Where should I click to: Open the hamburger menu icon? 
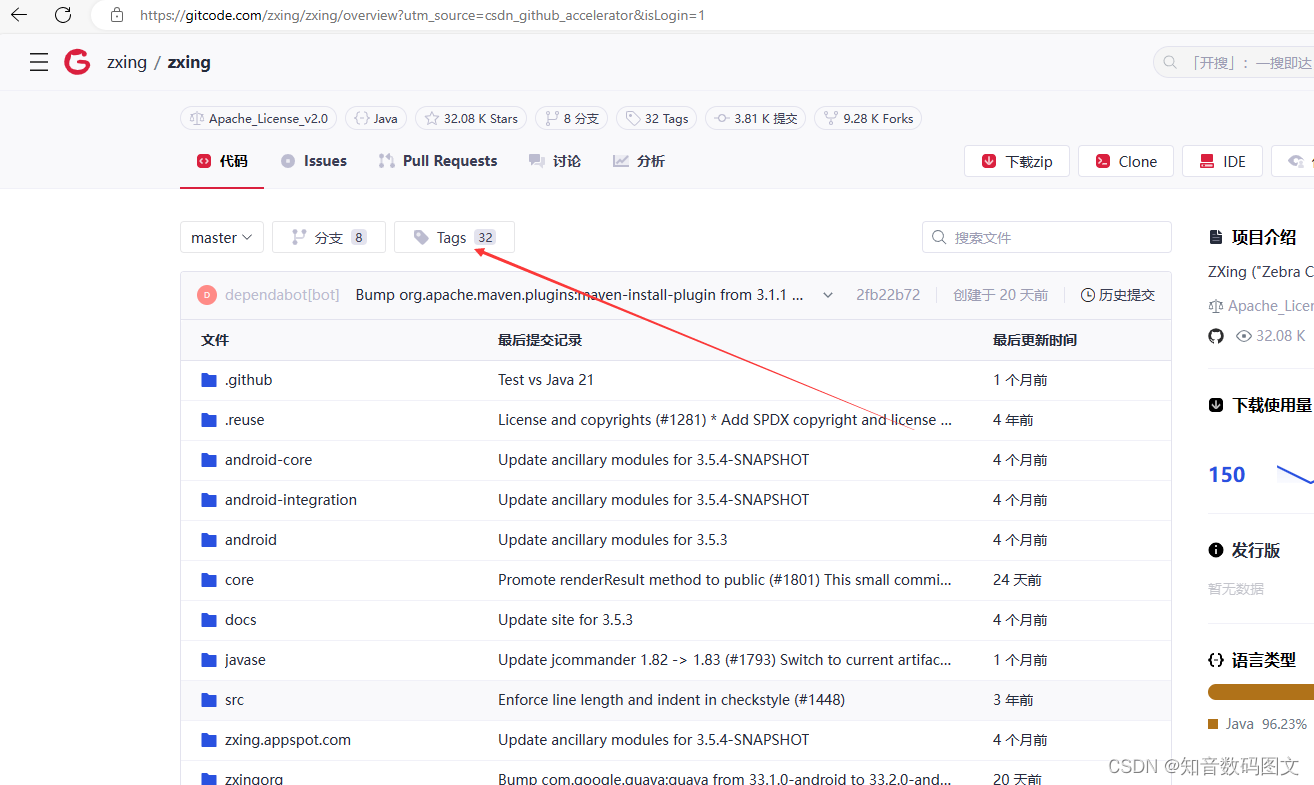click(x=39, y=63)
